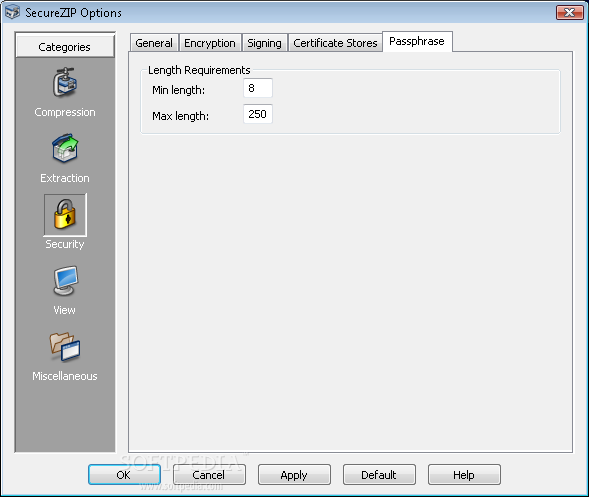Open Help for the options dialog
This screenshot has height=497, width=589.
coord(464,474)
